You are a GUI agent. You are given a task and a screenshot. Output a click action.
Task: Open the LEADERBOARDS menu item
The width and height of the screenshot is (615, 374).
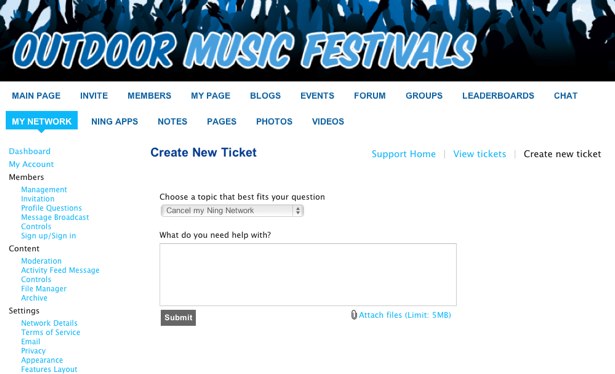(498, 96)
